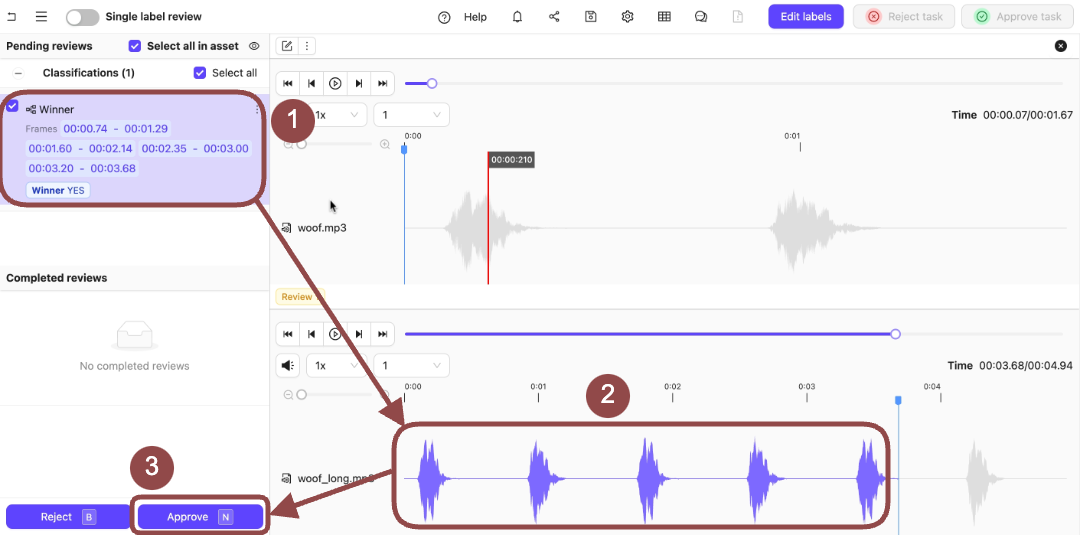Open the settings gear
This screenshot has width=1080, height=535.
coord(627,17)
